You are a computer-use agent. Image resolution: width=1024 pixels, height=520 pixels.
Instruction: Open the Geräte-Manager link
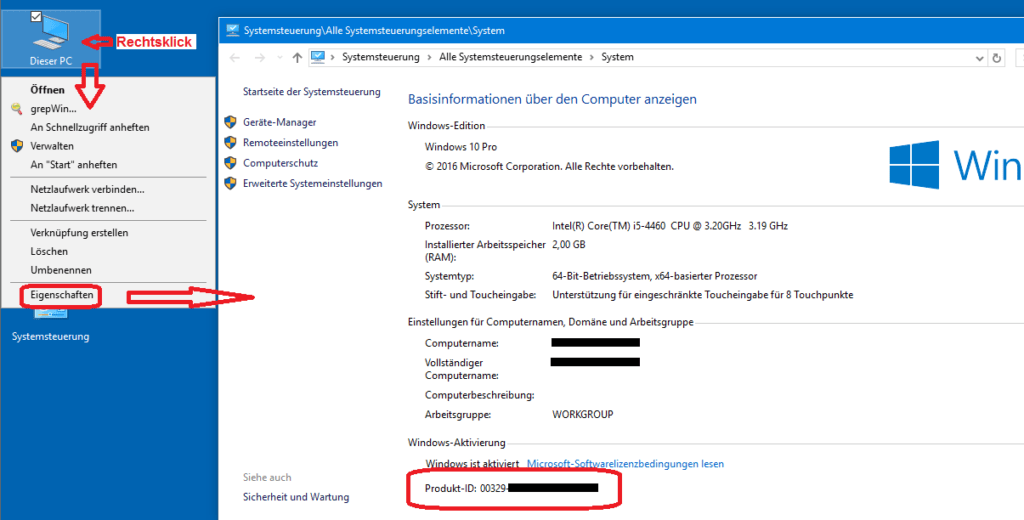tap(280, 122)
